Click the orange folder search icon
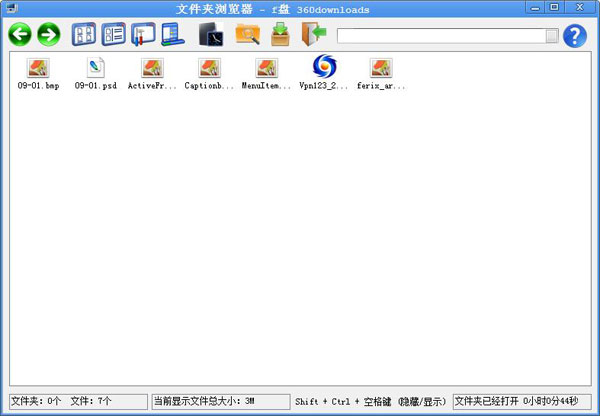The height and width of the screenshot is (416, 600). click(247, 36)
